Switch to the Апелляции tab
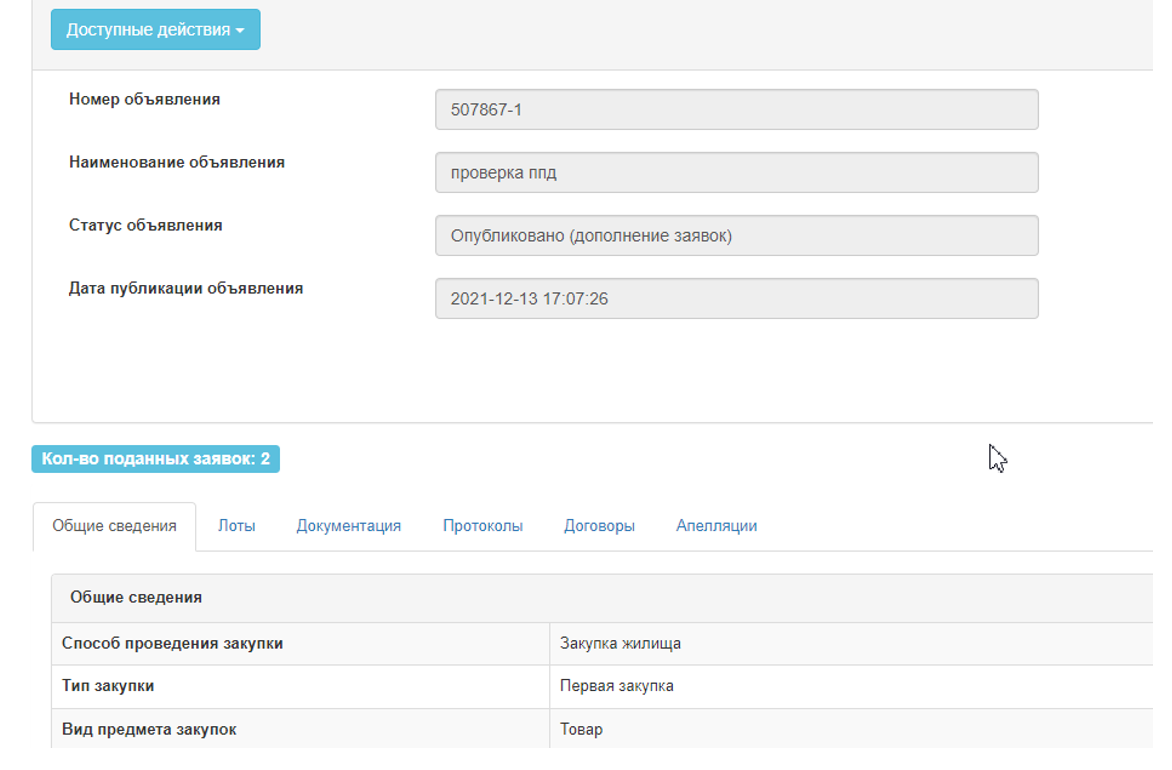The image size is (1172, 770). click(x=716, y=526)
